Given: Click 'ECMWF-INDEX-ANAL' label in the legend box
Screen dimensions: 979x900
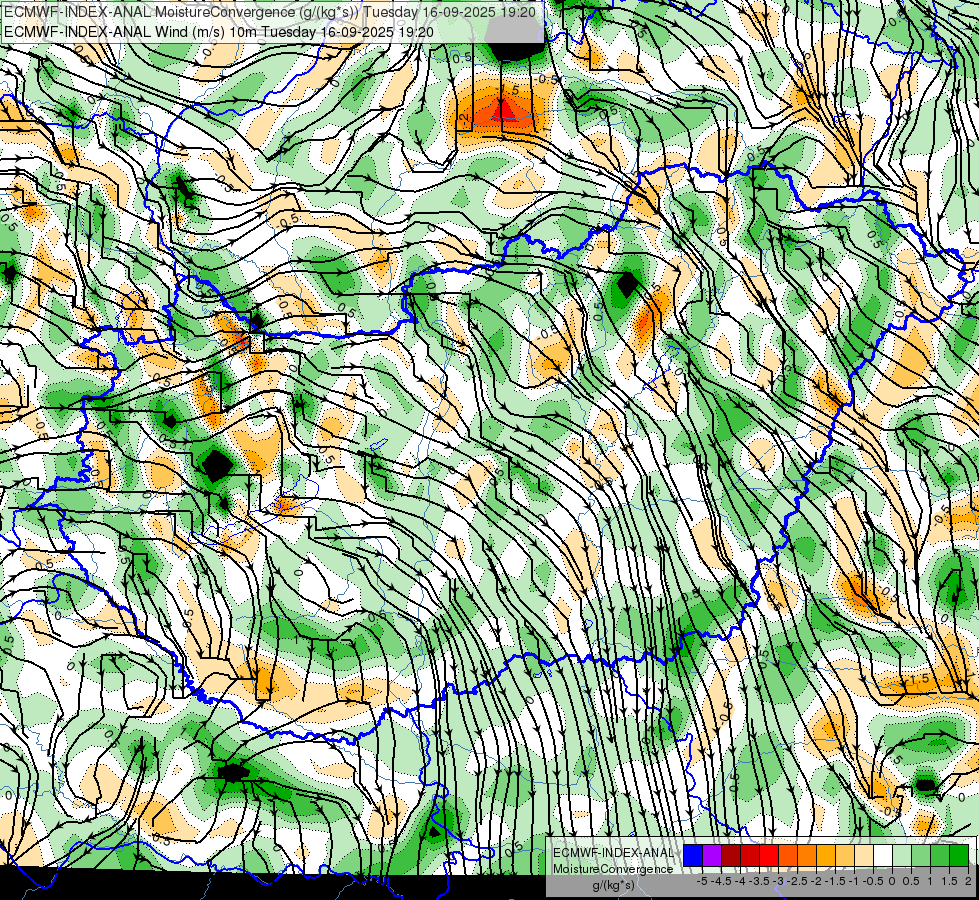Looking at the screenshot, I should (x=614, y=853).
